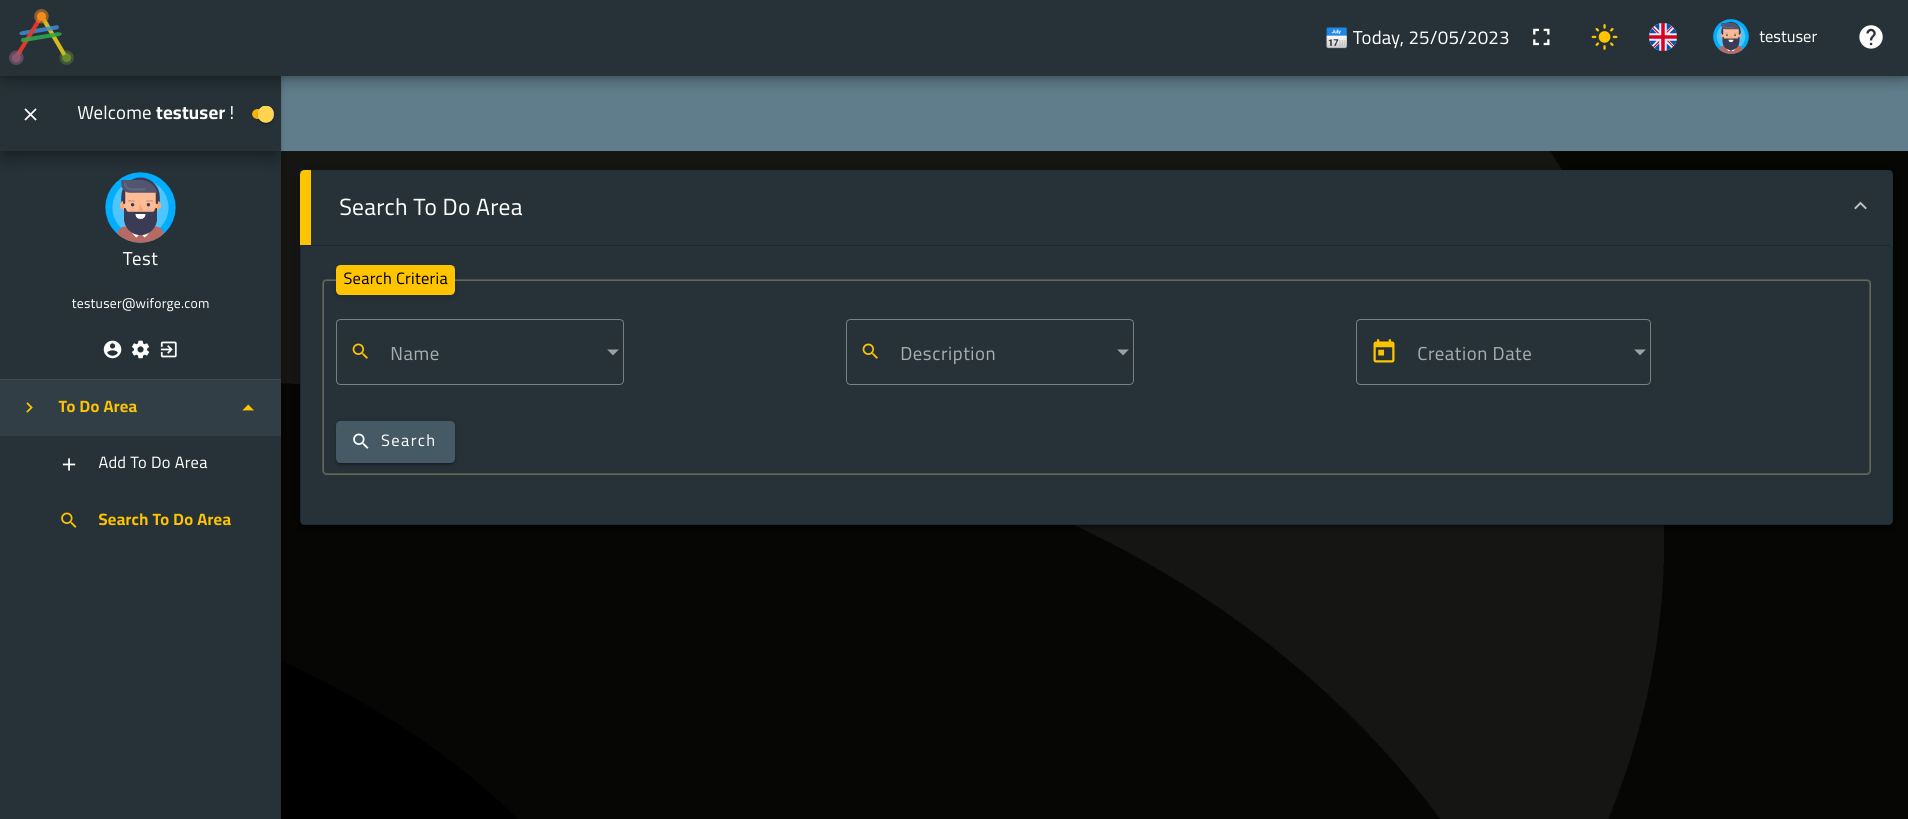Toggle the yellow switch beside welcome message
The width and height of the screenshot is (1908, 819).
263,114
